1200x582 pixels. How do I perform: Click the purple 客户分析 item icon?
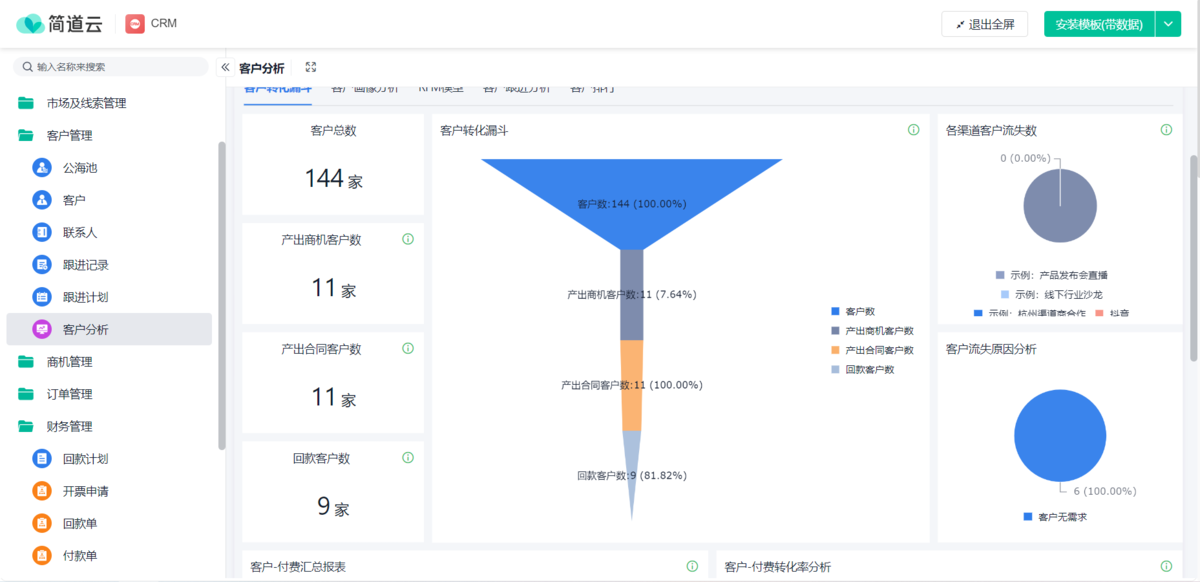click(x=42, y=329)
